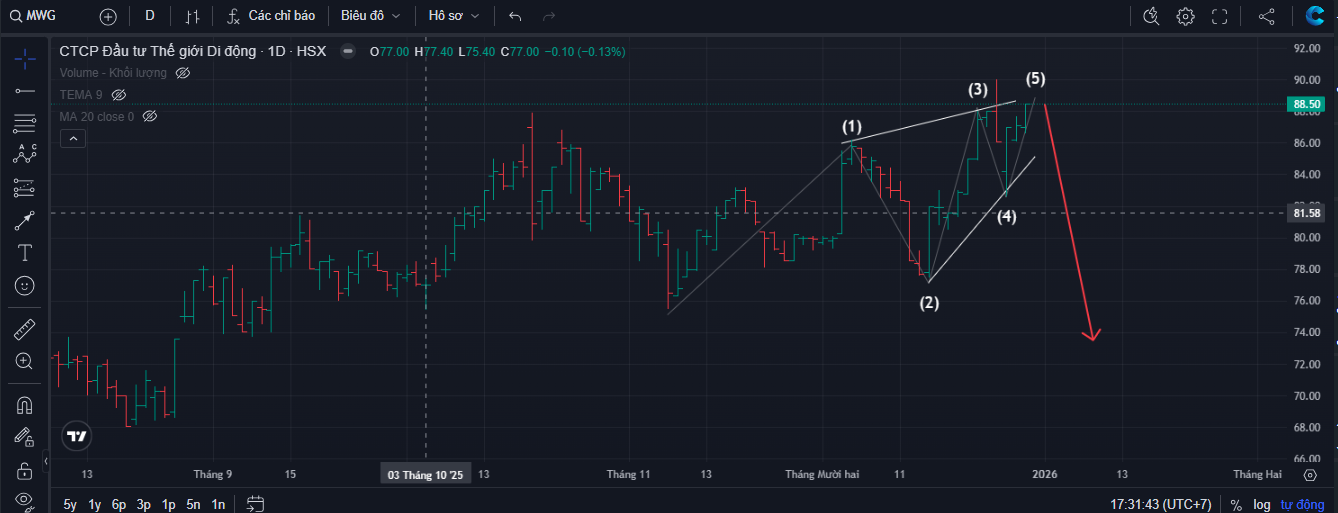
Task: Unhide the MA 20 close indicator
Action: (150, 117)
